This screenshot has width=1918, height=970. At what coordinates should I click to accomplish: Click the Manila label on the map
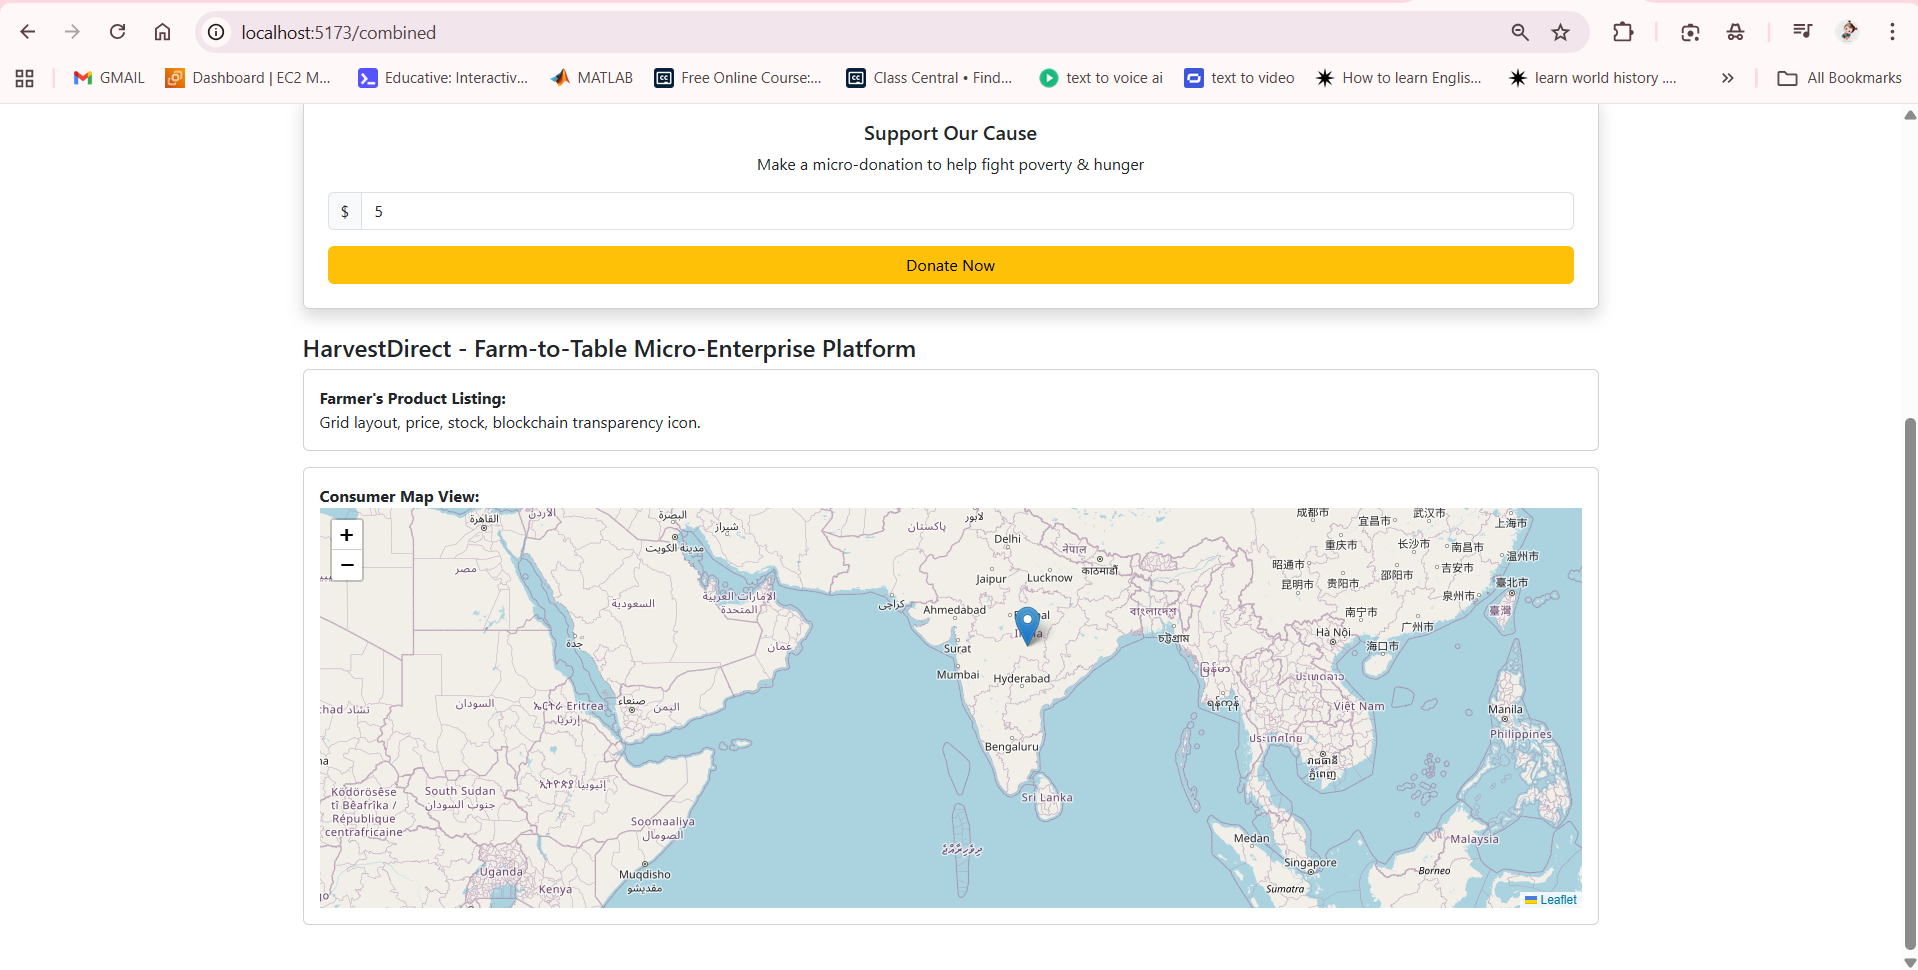[1505, 710]
